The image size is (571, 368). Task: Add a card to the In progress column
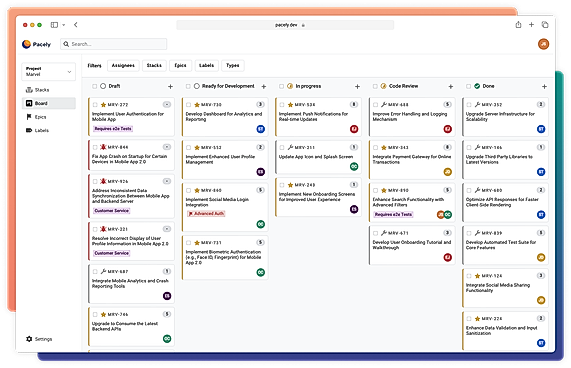point(357,87)
